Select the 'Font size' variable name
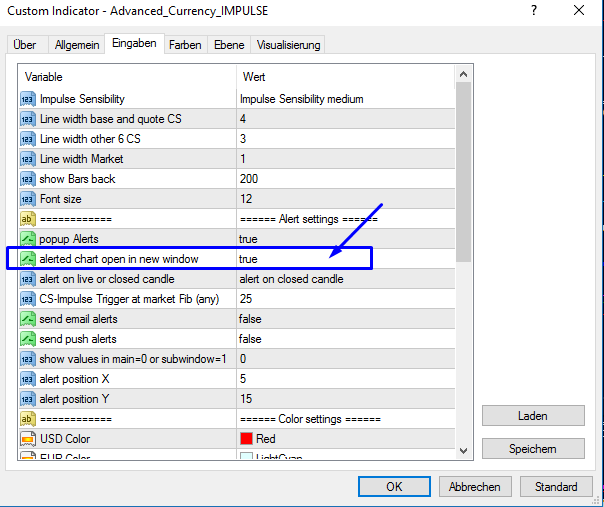Screen dimensions: 604x507 pos(61,199)
